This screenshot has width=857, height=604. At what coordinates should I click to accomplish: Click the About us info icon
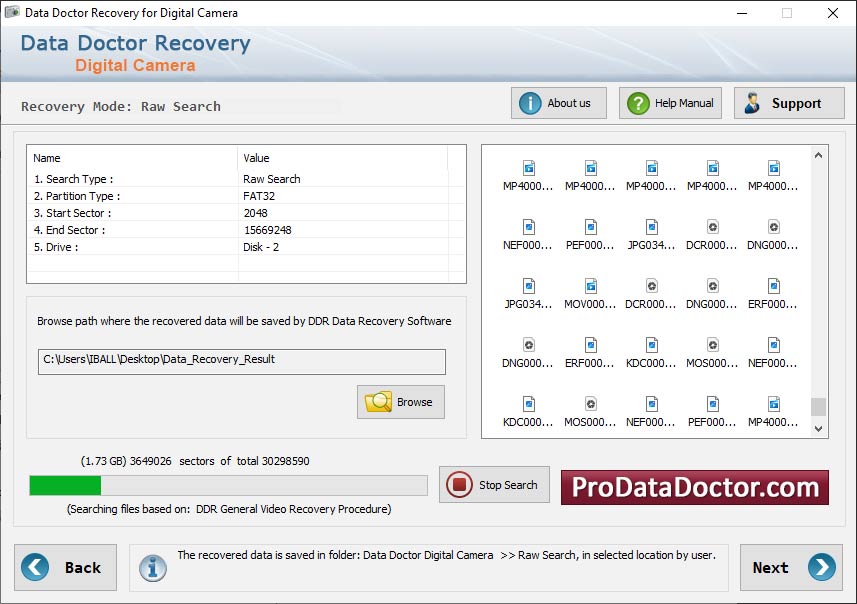529,102
